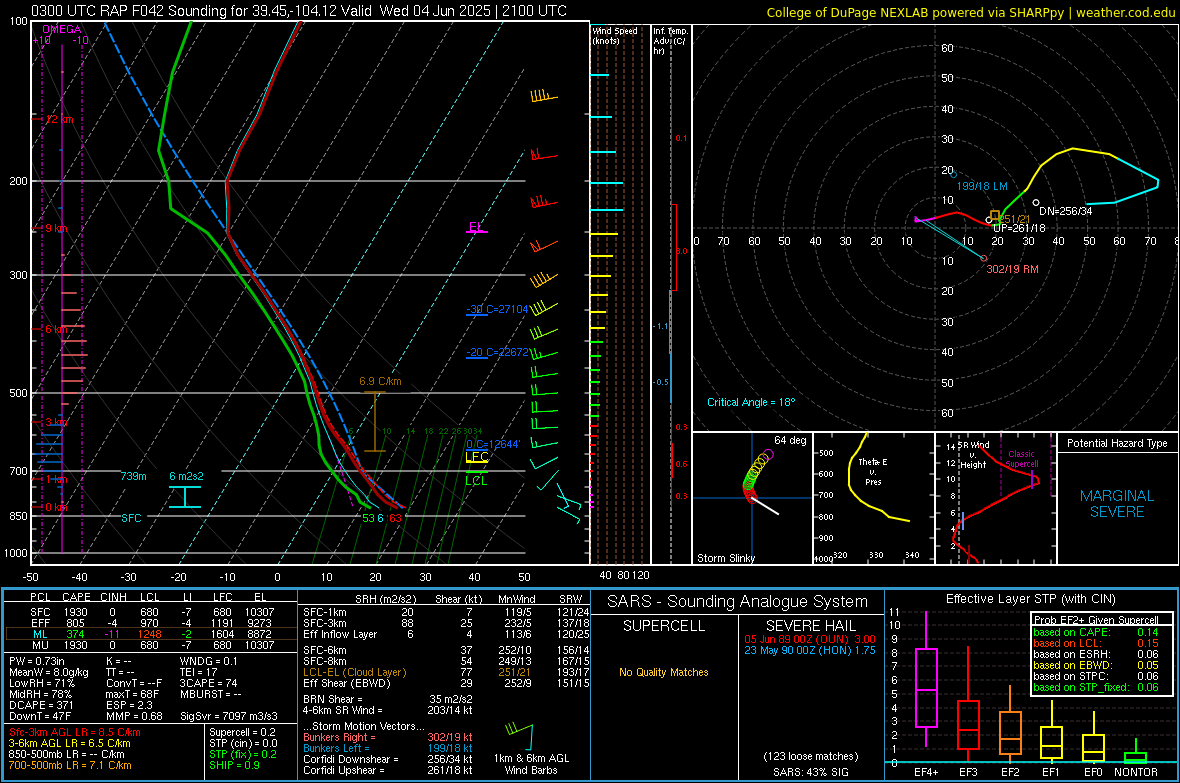
Task: Click the red EF3 box in STP plot
Action: (968, 724)
